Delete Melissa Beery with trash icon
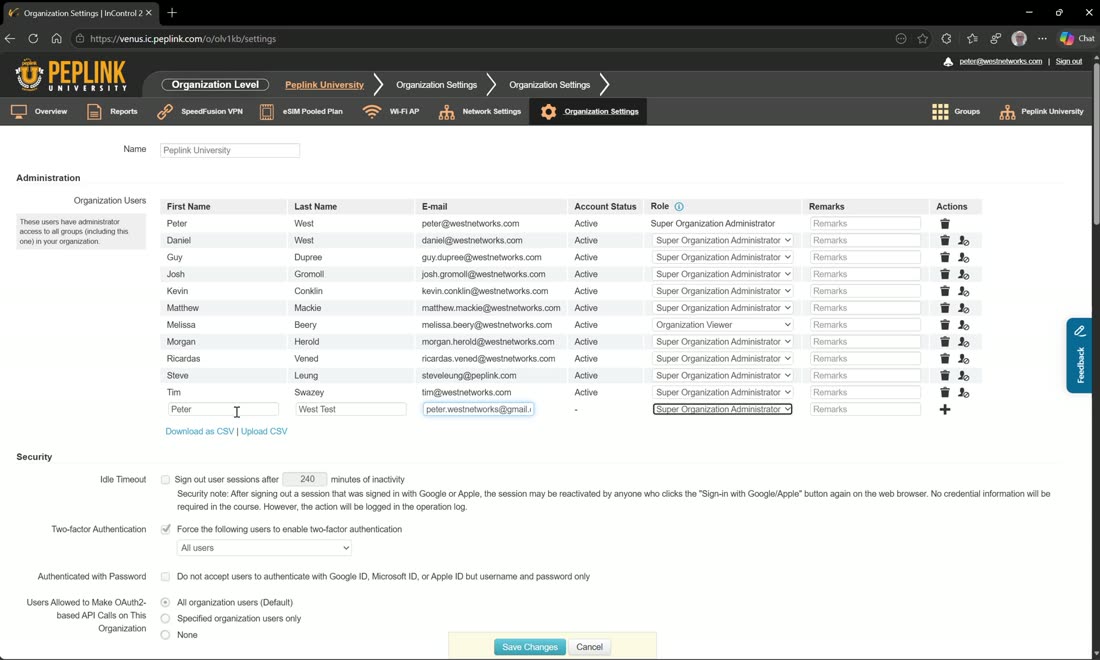 click(944, 325)
